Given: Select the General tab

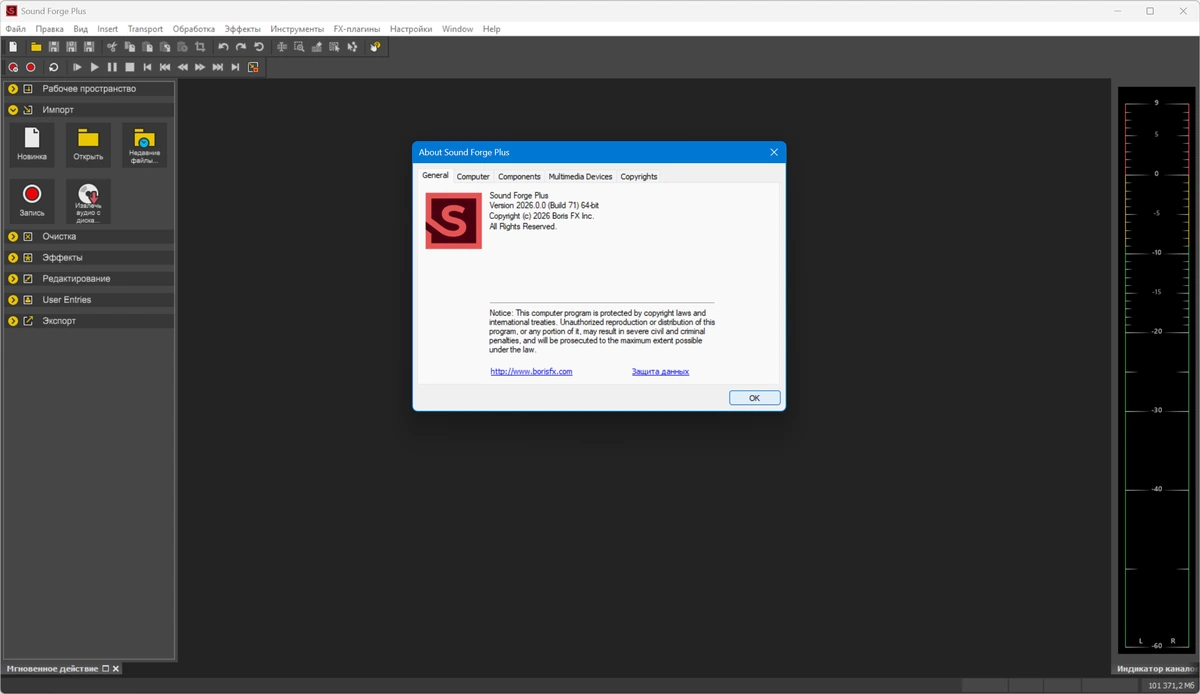Looking at the screenshot, I should click(x=435, y=175).
